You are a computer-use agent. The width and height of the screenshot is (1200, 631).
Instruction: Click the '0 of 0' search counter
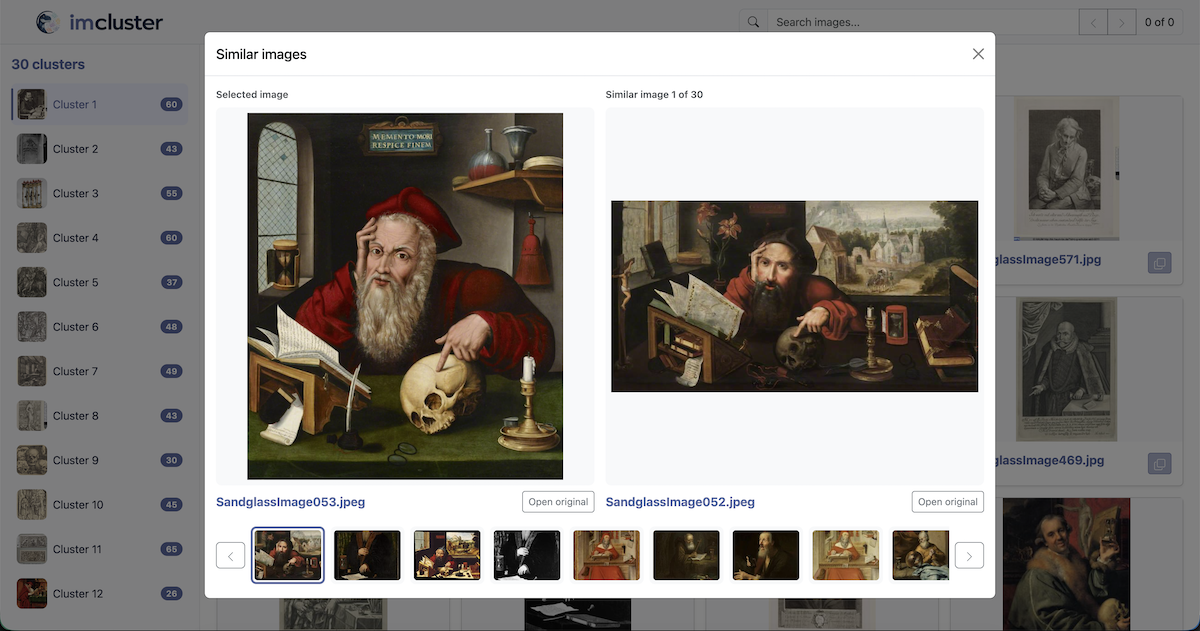pos(1159,22)
